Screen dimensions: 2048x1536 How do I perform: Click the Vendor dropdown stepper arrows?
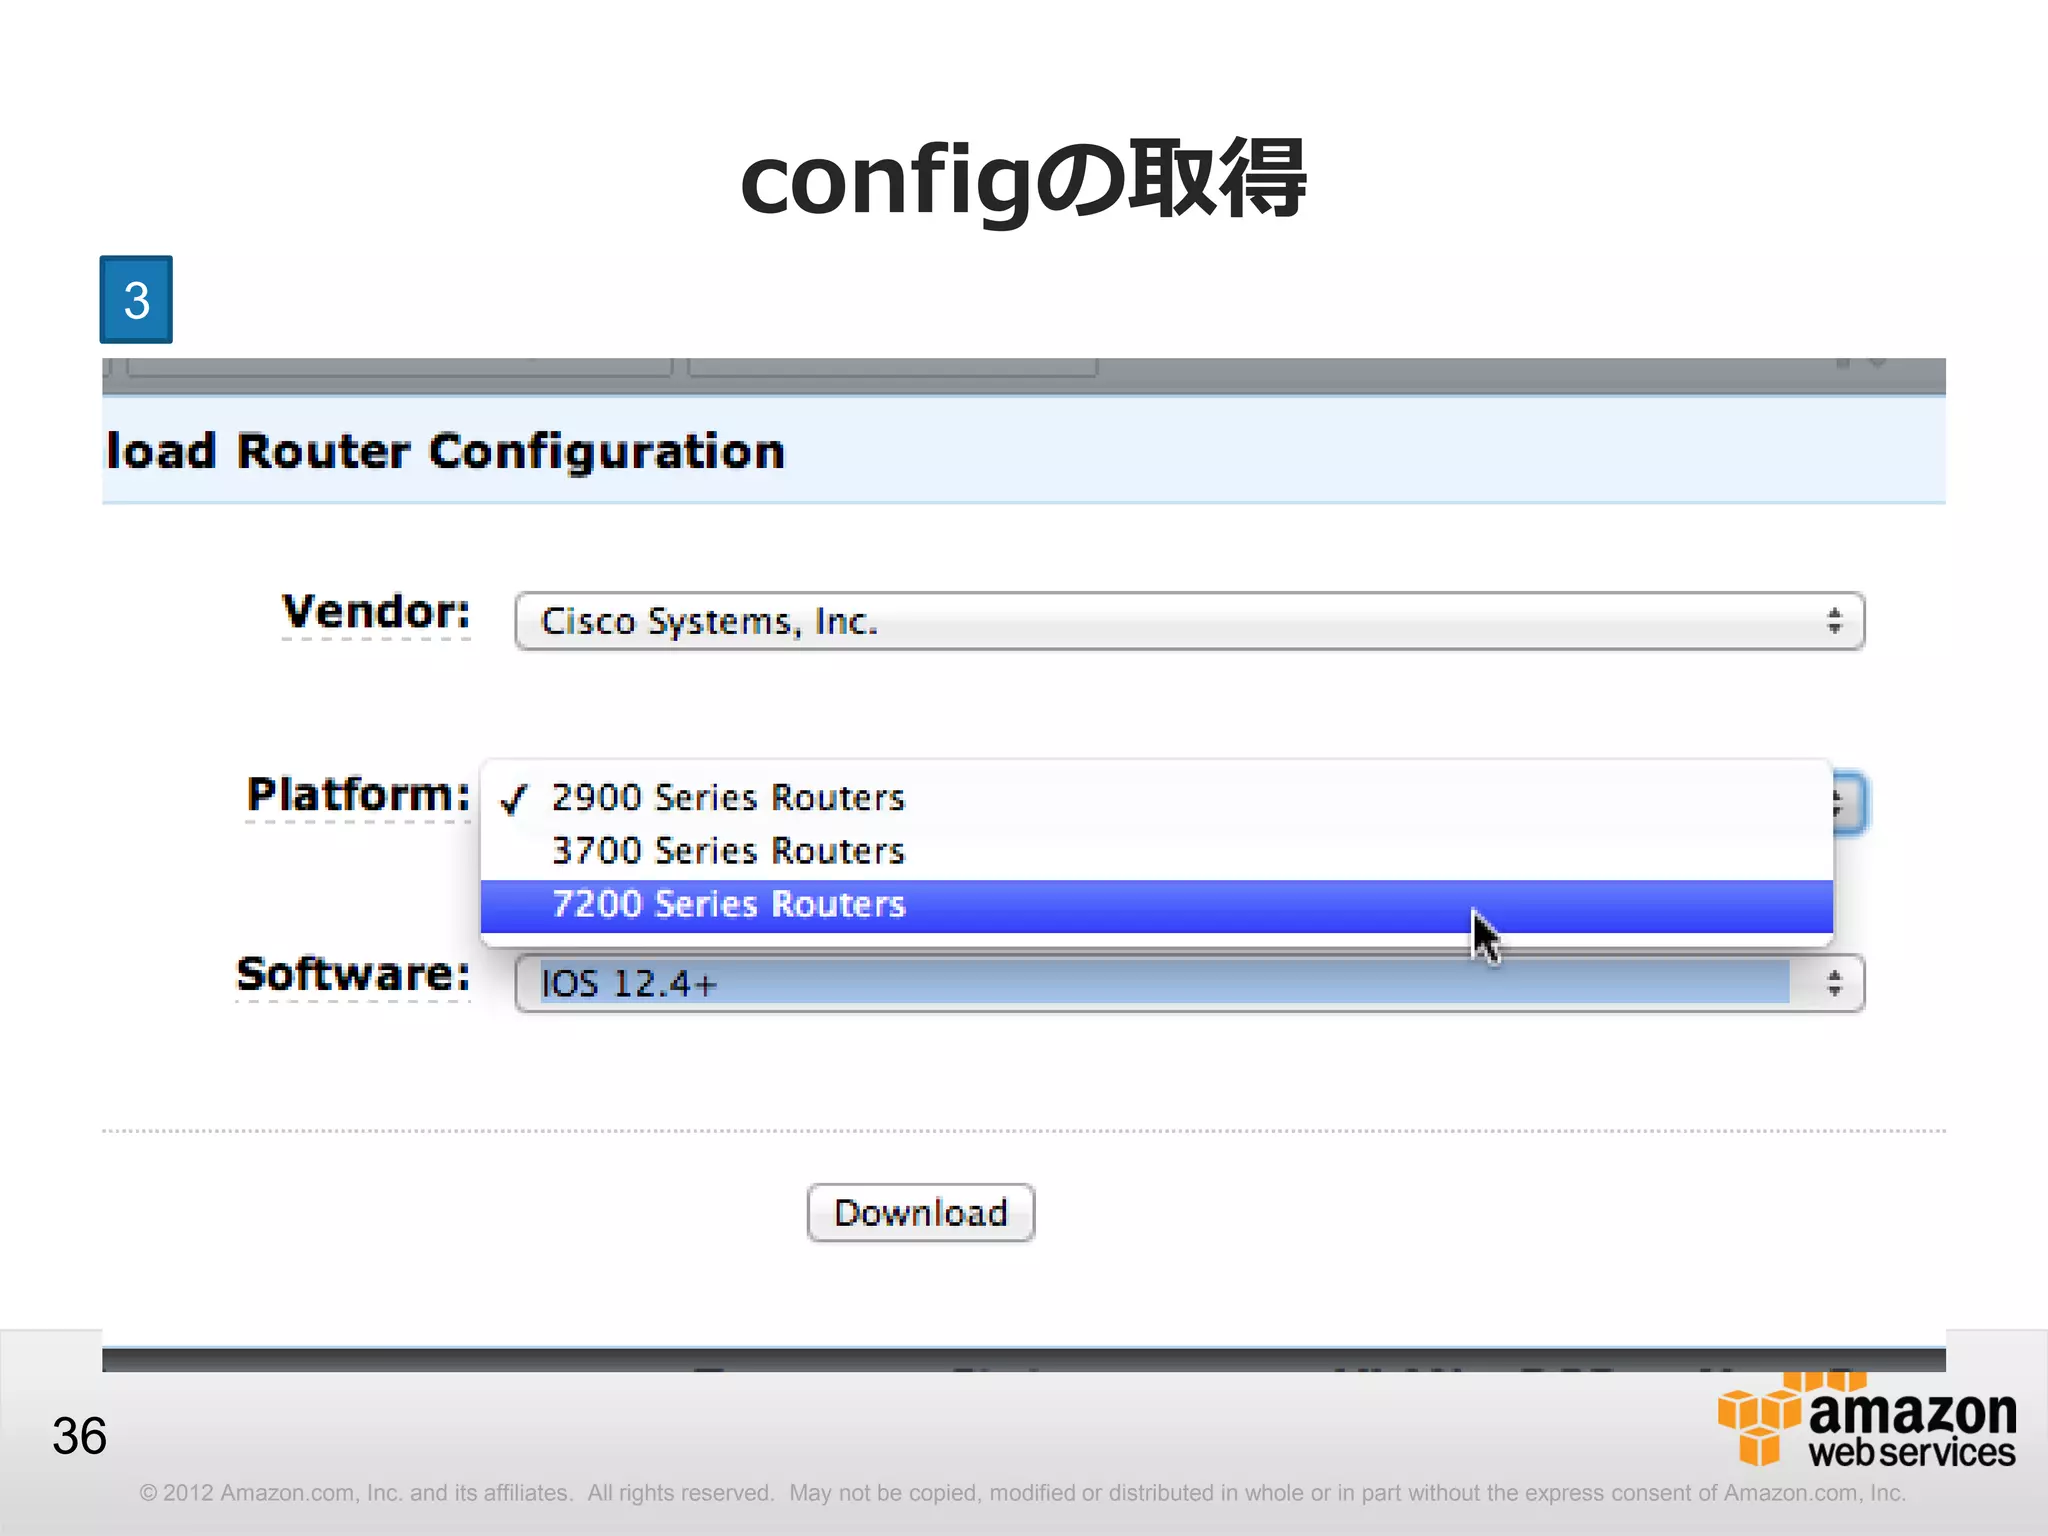pyautogui.click(x=1834, y=621)
